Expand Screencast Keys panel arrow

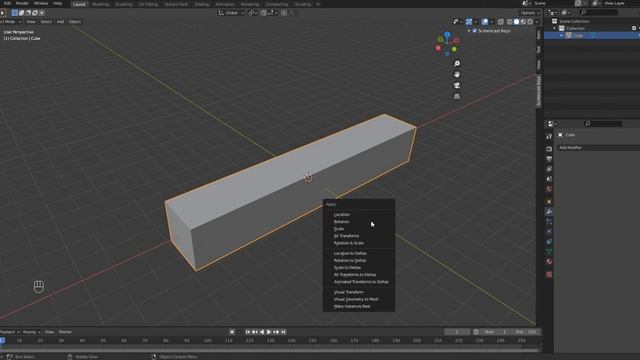tap(469, 31)
